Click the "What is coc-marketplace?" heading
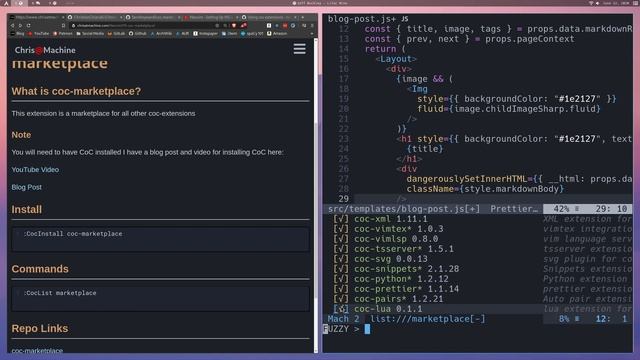This screenshot has width=640, height=360. pyautogui.click(x=76, y=91)
